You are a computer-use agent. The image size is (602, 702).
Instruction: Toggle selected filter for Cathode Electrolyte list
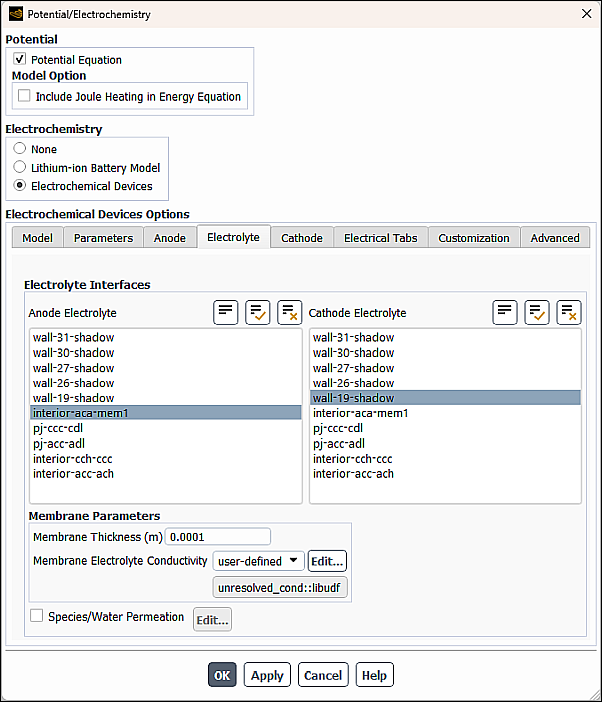click(x=505, y=312)
